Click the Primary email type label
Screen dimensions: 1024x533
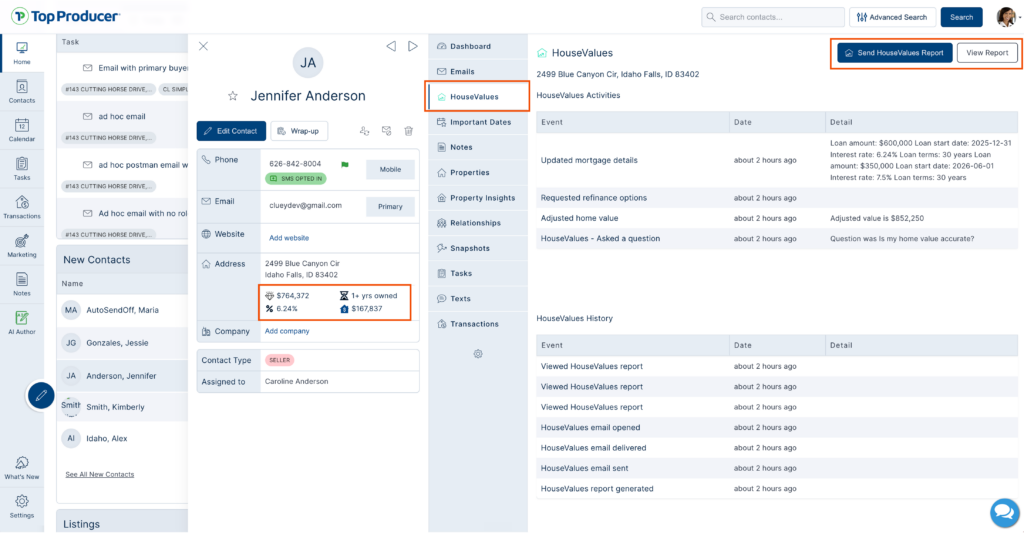390,206
